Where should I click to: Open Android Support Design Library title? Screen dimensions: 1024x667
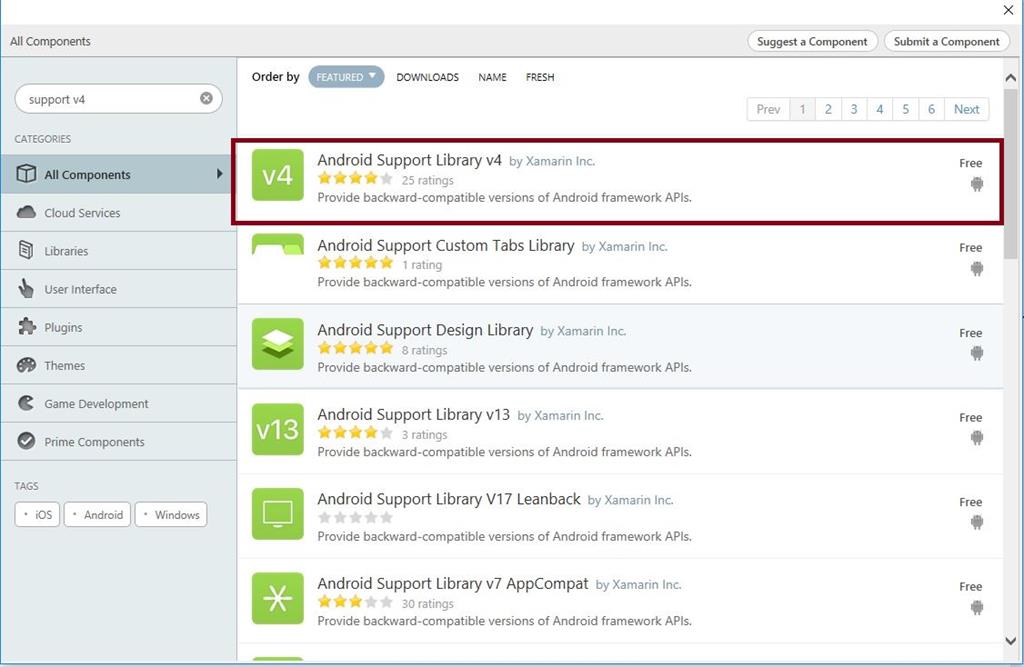[425, 330]
